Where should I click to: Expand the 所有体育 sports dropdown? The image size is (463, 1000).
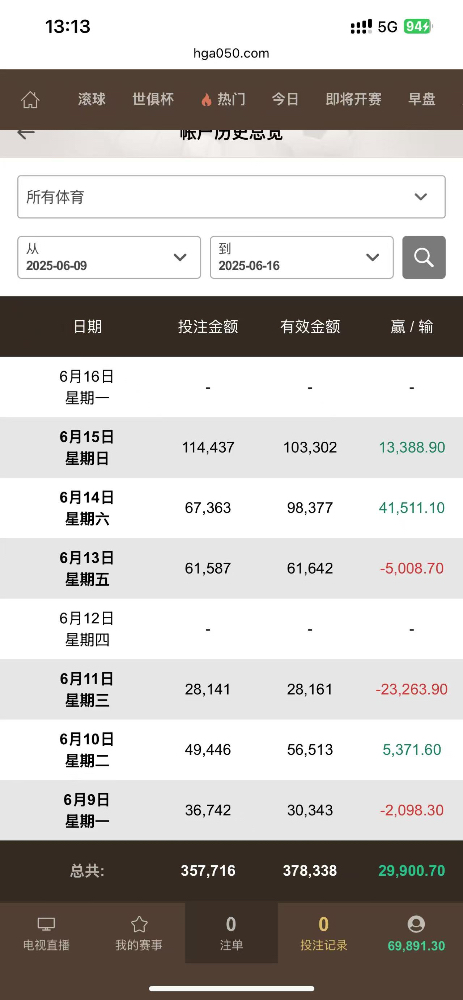click(231, 197)
